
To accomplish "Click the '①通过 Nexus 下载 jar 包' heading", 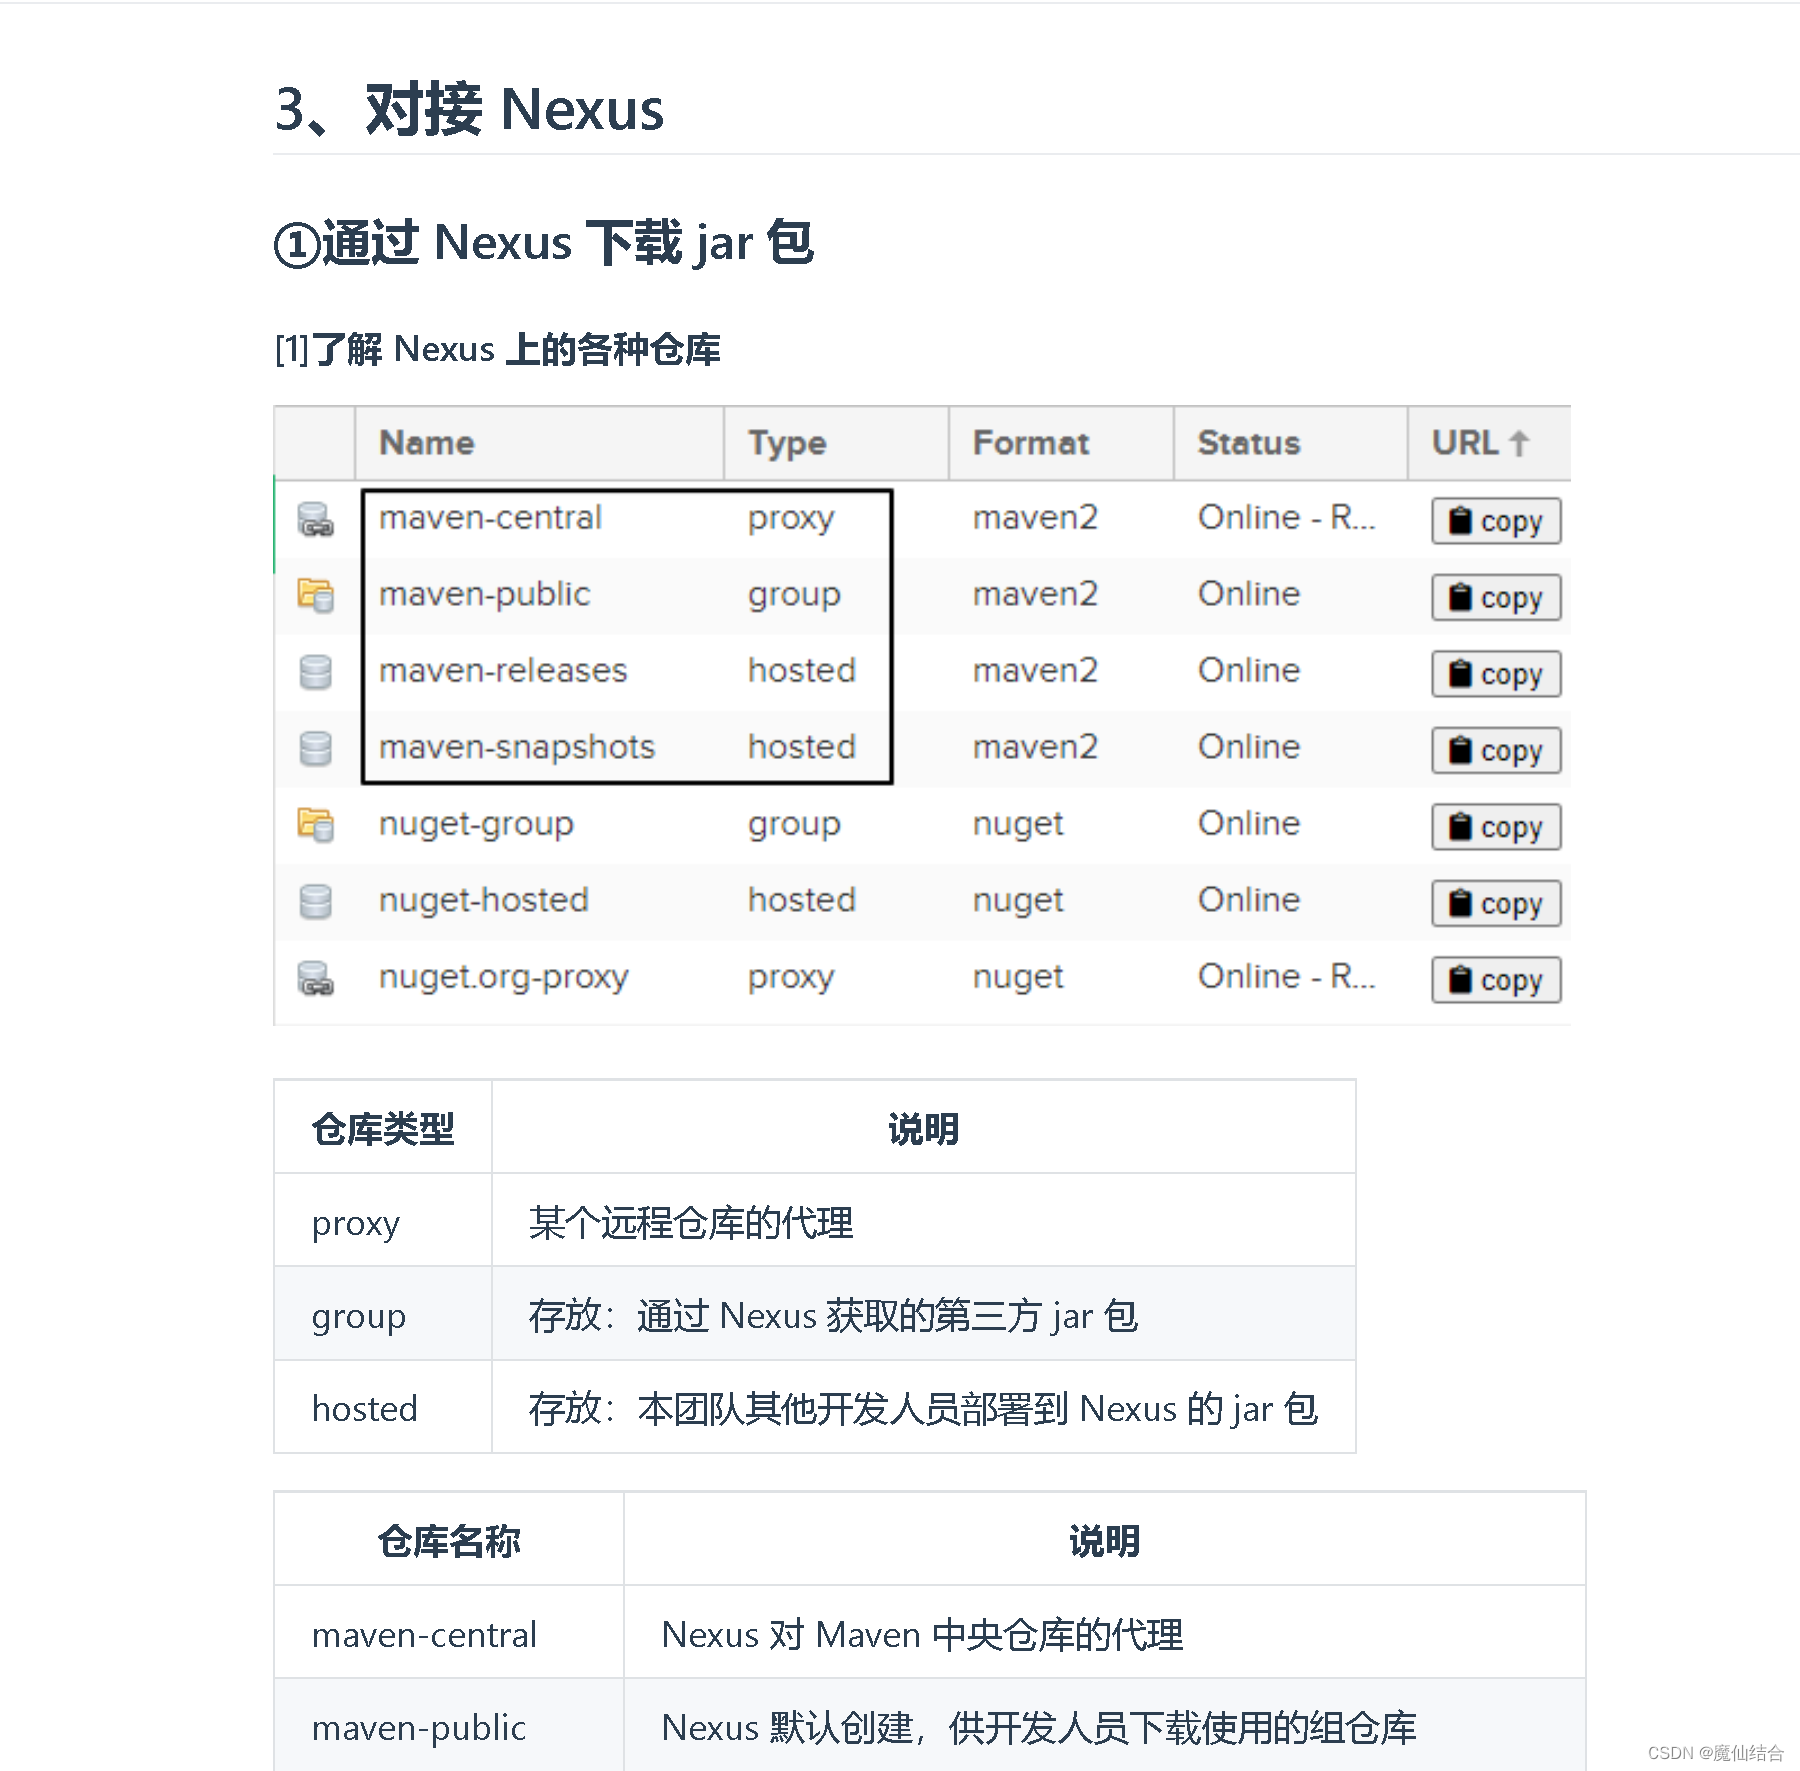I will coord(544,243).
